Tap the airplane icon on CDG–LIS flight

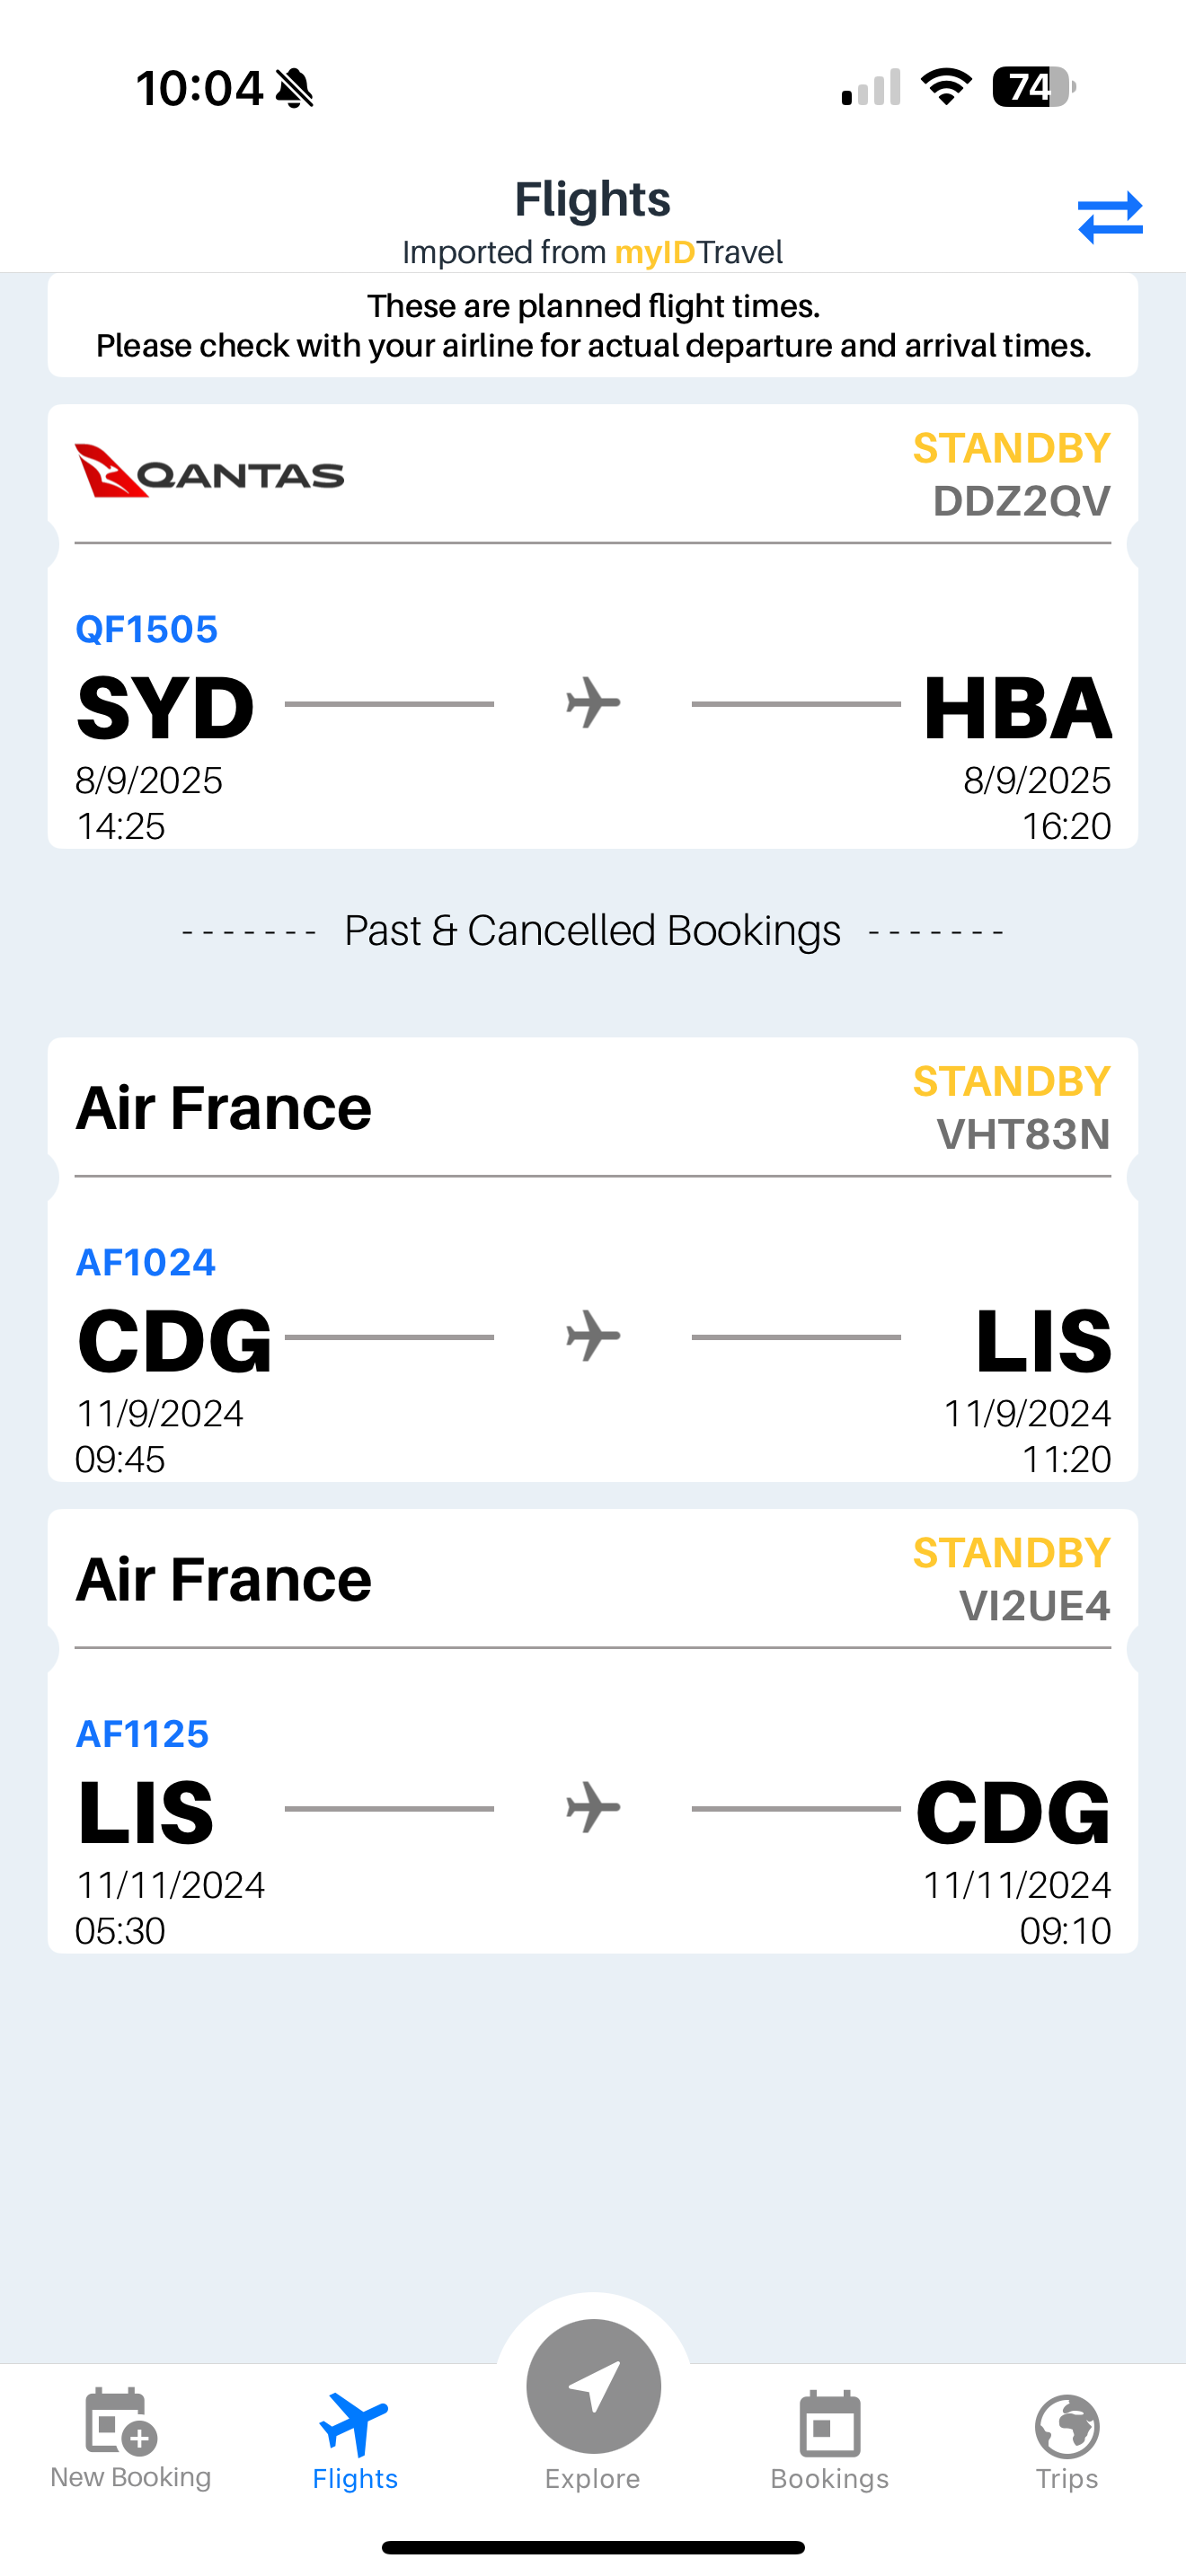tap(593, 1336)
